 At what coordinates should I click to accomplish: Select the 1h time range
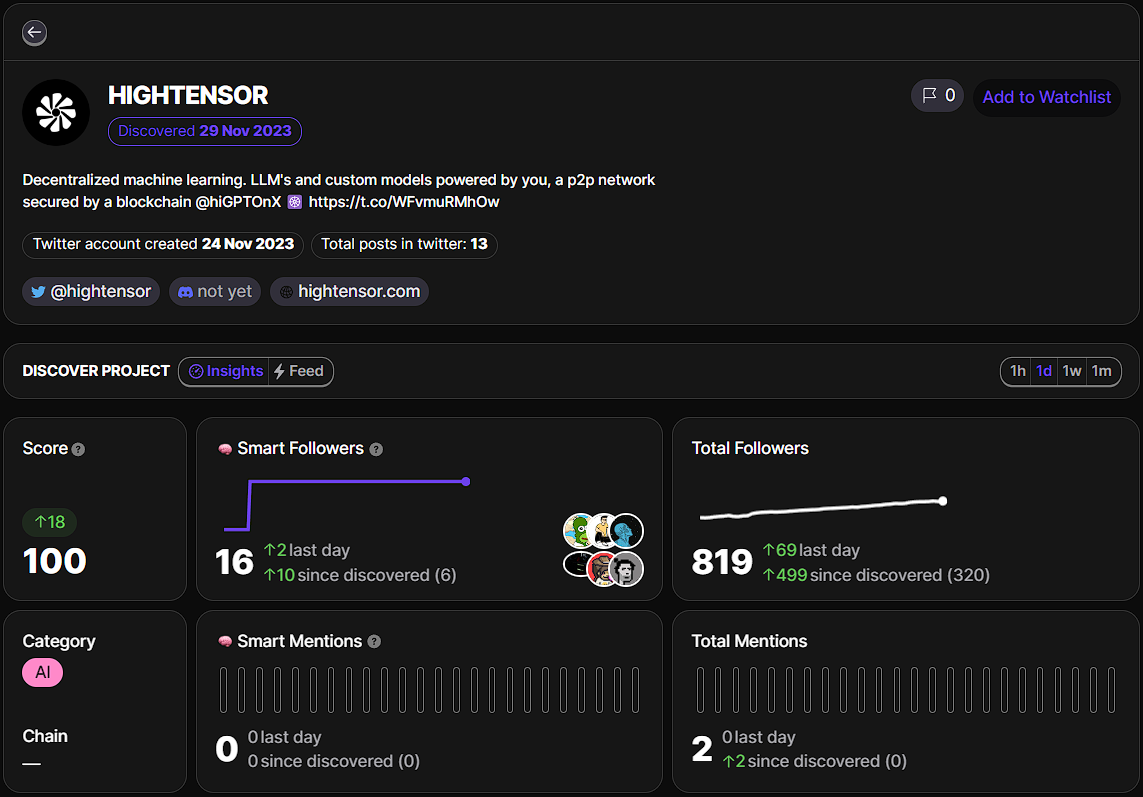click(x=1018, y=371)
